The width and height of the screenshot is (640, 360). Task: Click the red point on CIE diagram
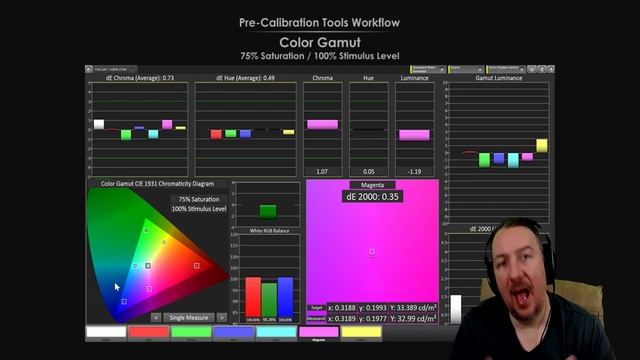point(196,266)
